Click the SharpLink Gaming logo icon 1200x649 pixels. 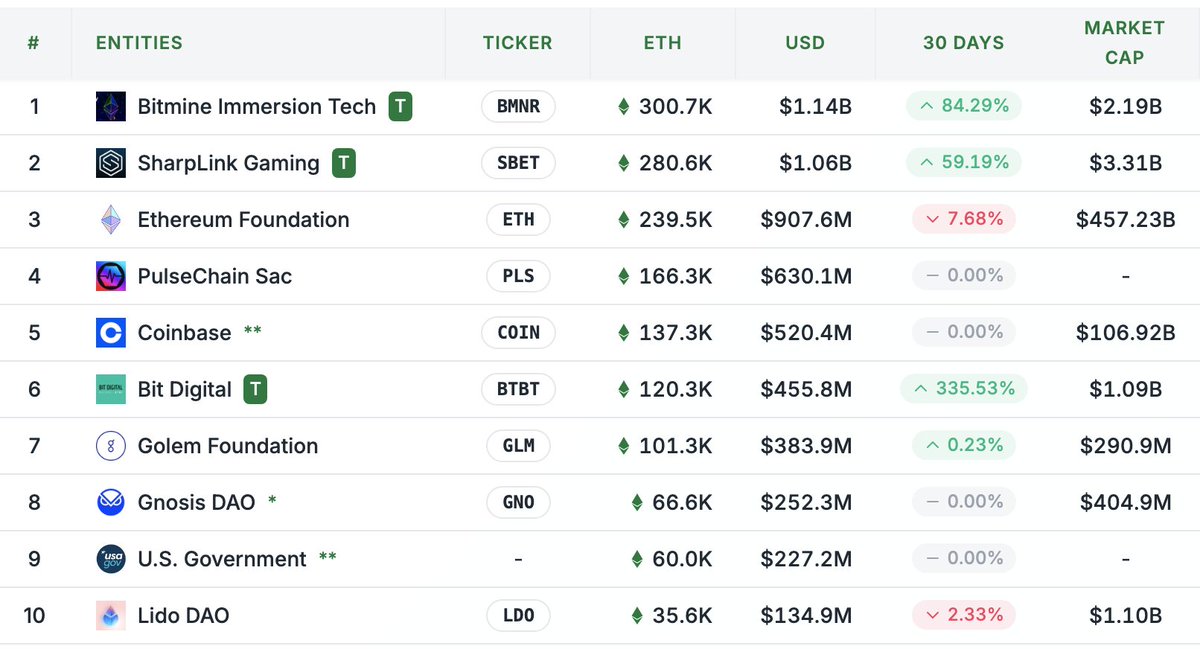click(111, 163)
